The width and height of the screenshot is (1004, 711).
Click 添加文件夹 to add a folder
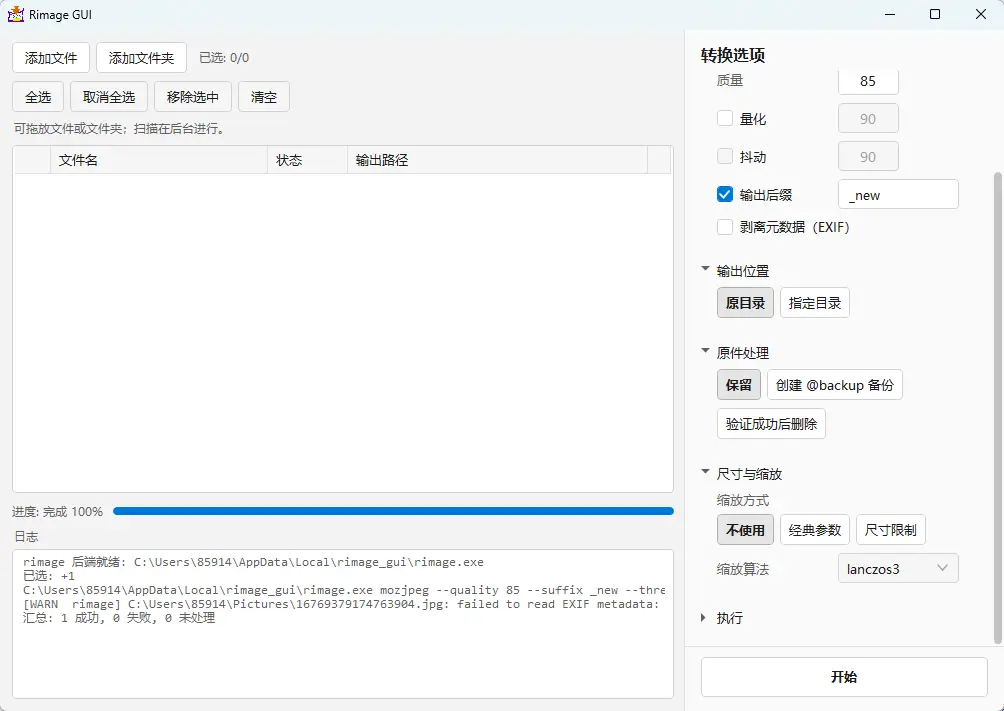coord(142,58)
